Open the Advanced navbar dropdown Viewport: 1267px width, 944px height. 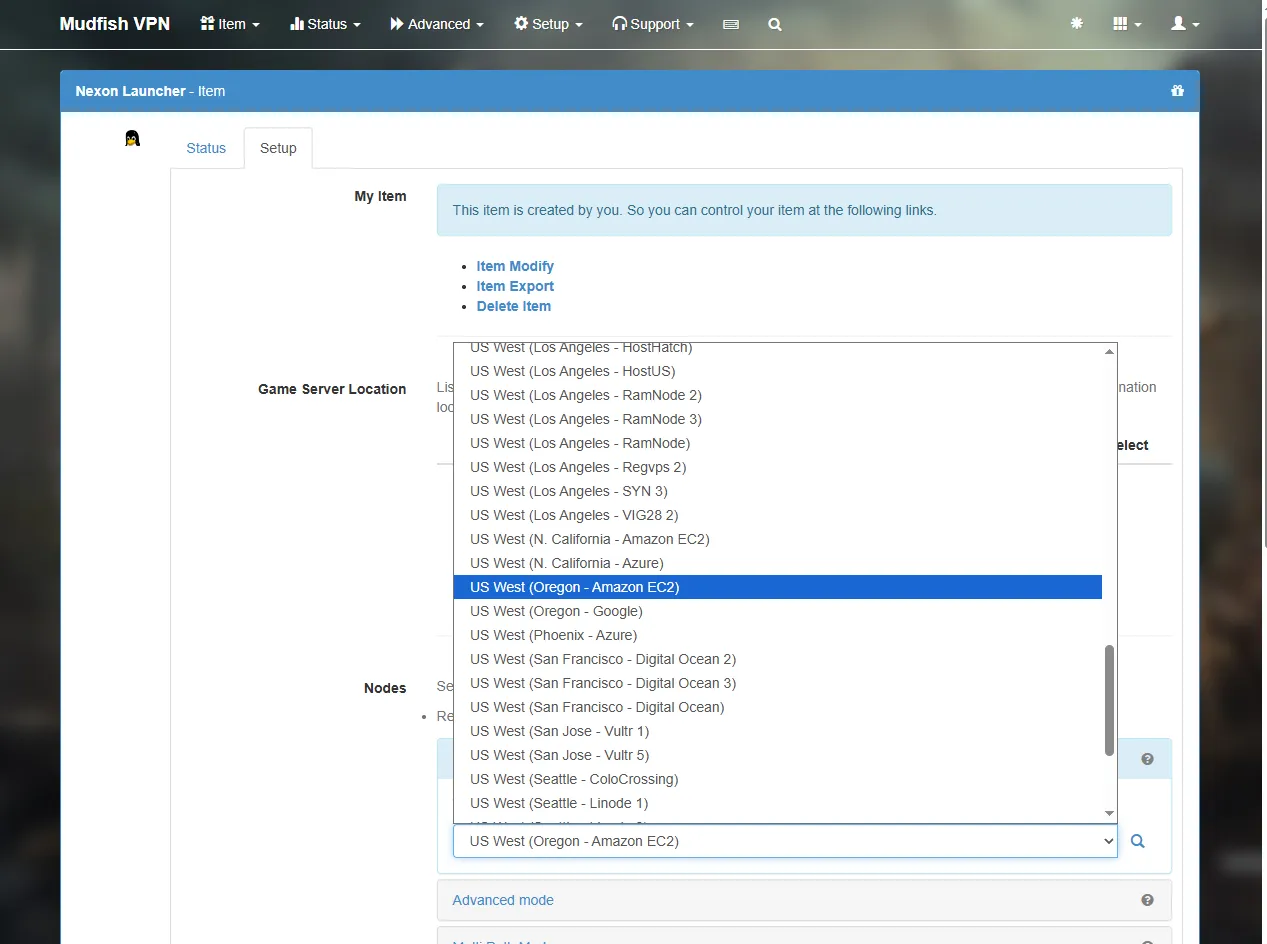point(437,24)
